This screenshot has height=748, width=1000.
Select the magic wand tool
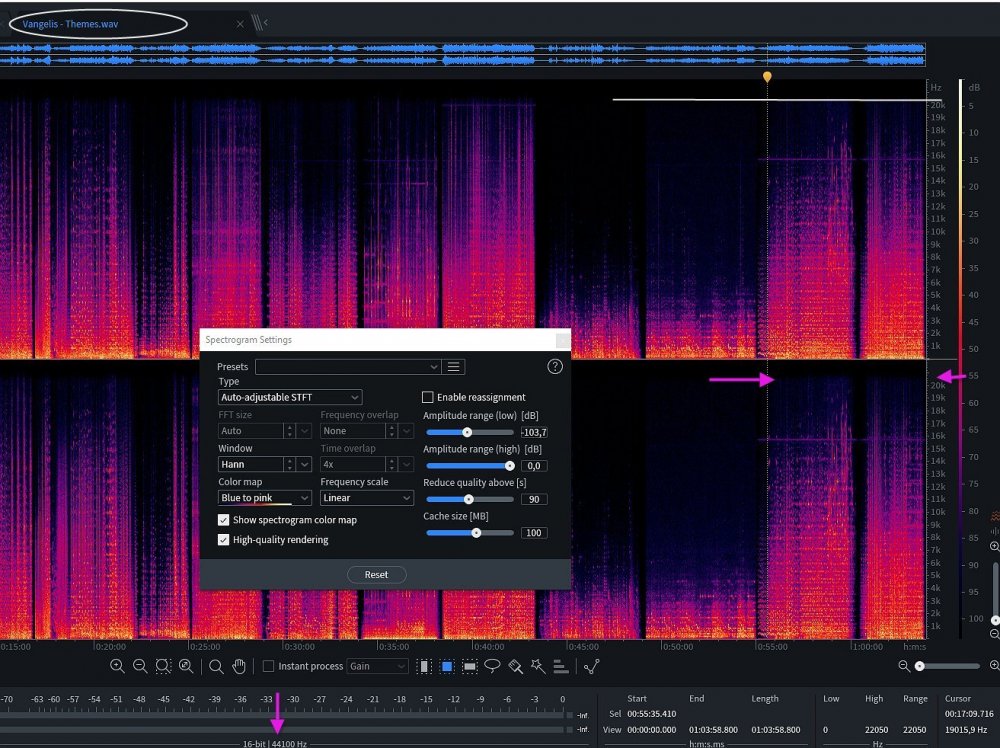[538, 666]
